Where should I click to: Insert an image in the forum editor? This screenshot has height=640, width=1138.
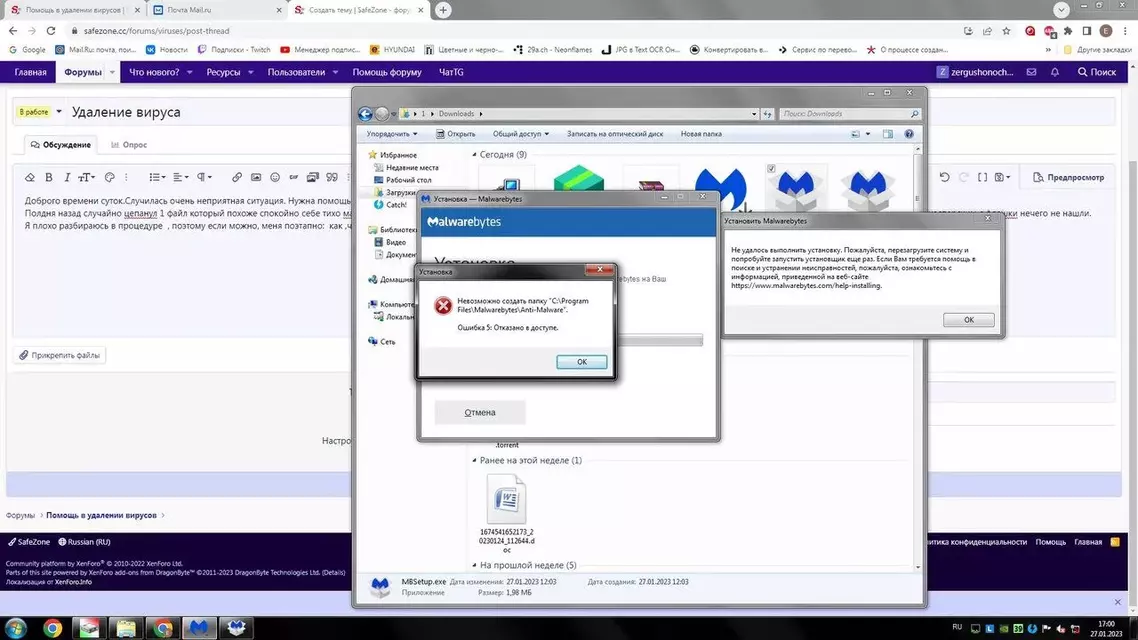click(x=255, y=177)
